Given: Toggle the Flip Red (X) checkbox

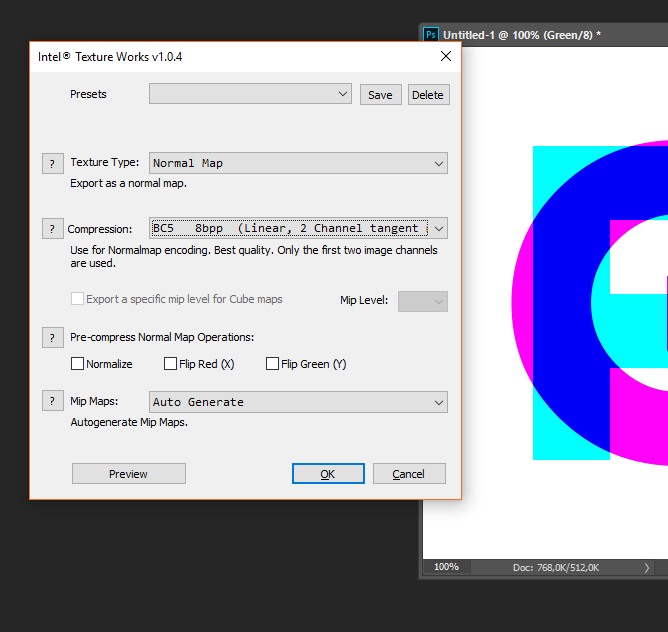Looking at the screenshot, I should click(171, 364).
